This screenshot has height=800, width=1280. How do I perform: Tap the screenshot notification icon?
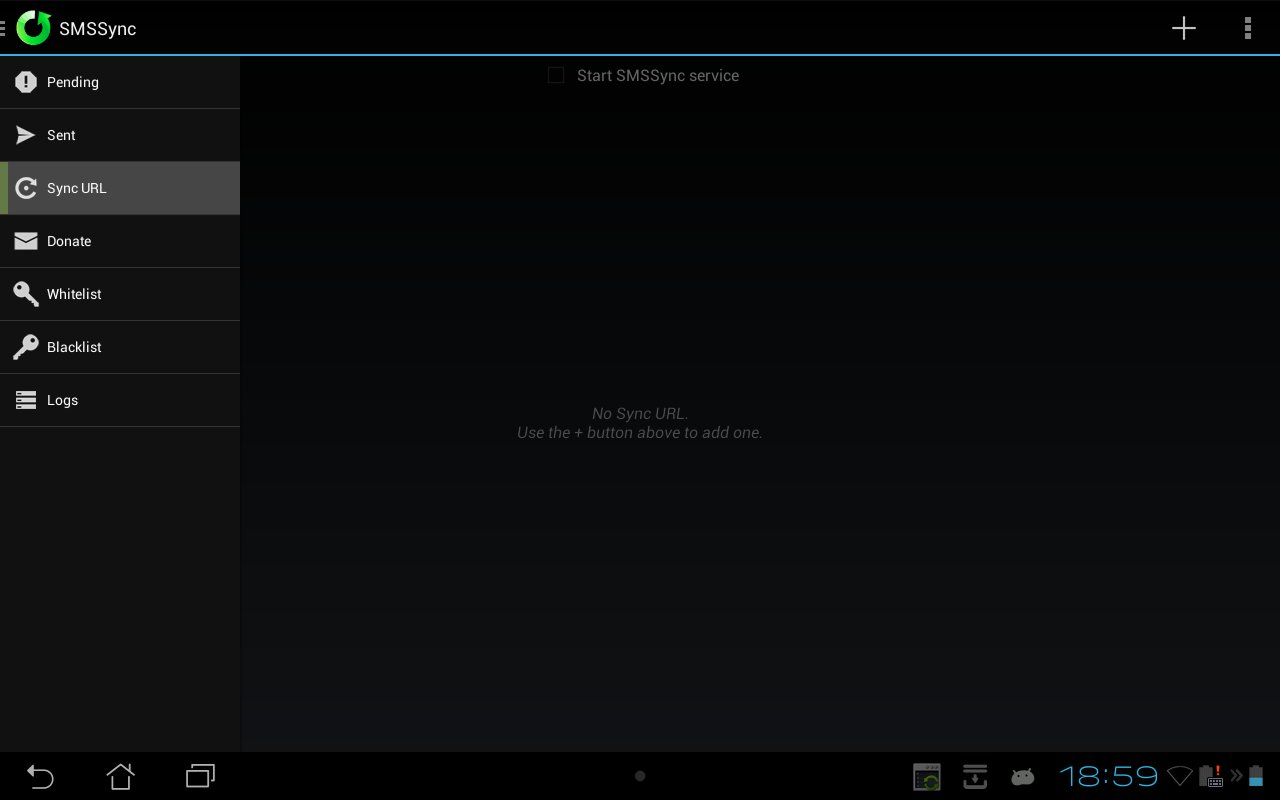(927, 777)
